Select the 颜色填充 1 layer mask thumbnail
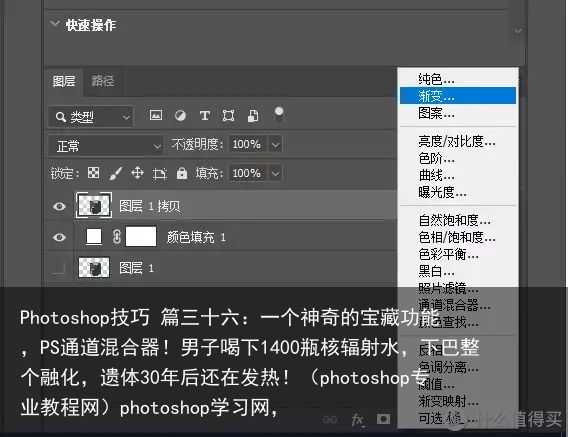568x437 pixels. (141, 236)
